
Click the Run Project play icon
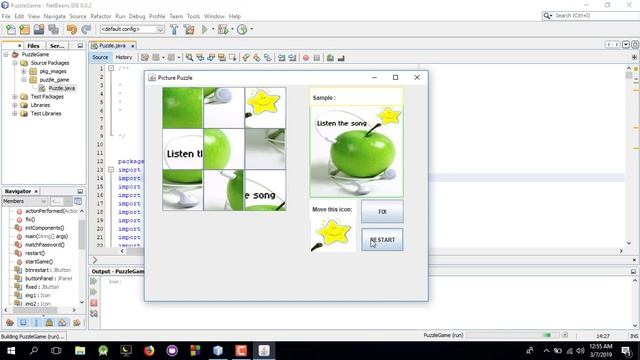tap(205, 29)
